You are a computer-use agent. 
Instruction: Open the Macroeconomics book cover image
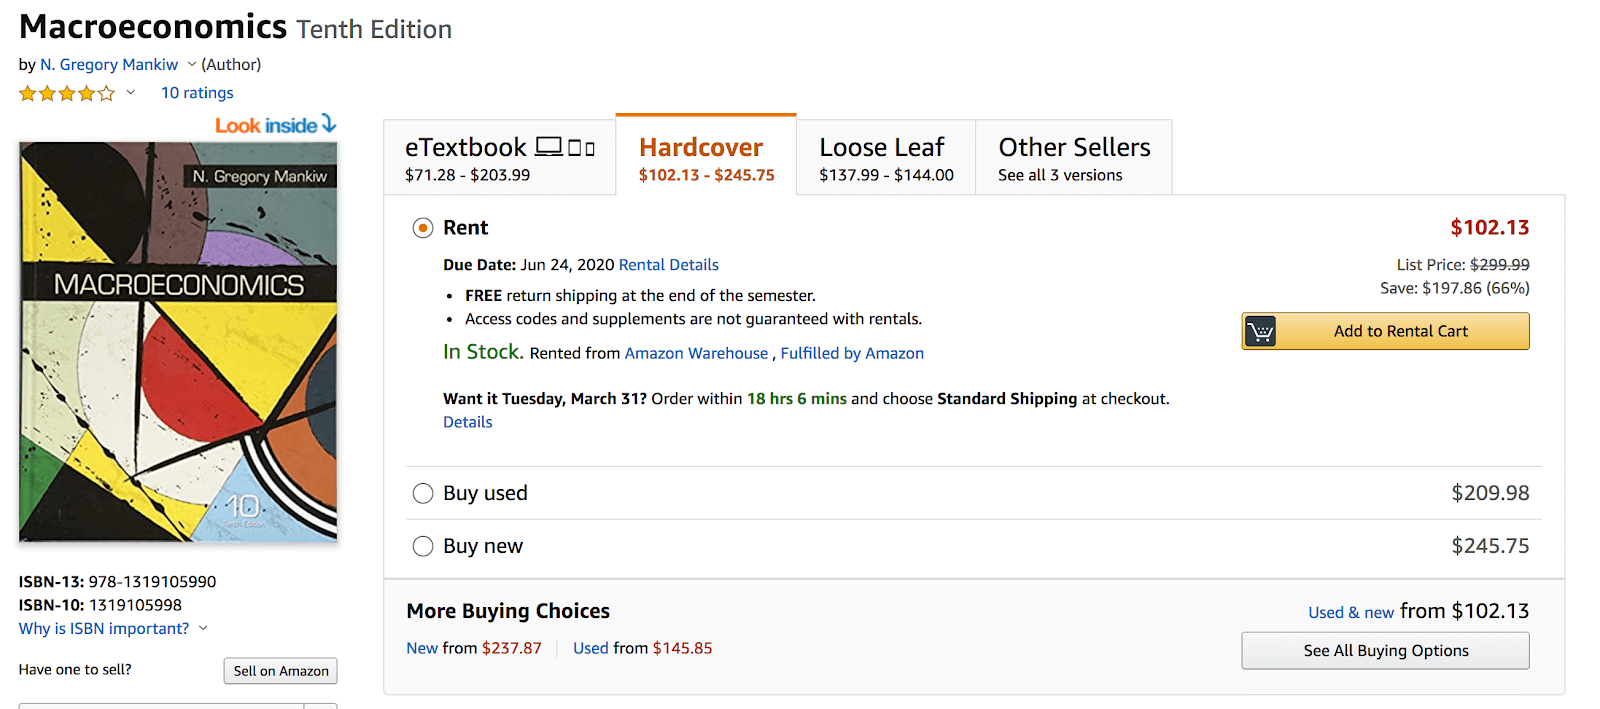point(178,342)
